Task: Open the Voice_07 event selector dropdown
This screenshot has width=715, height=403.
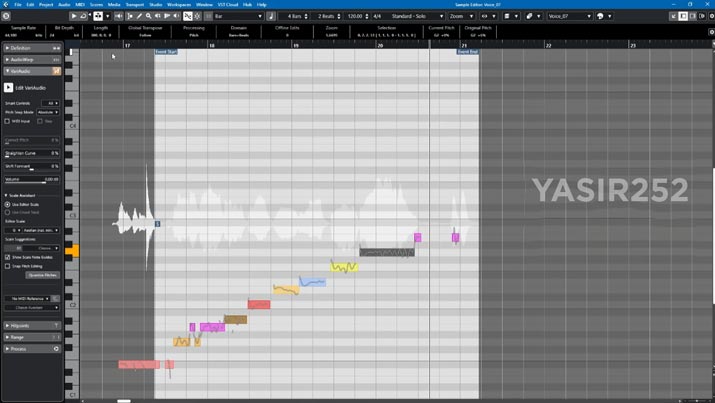Action: tap(569, 16)
